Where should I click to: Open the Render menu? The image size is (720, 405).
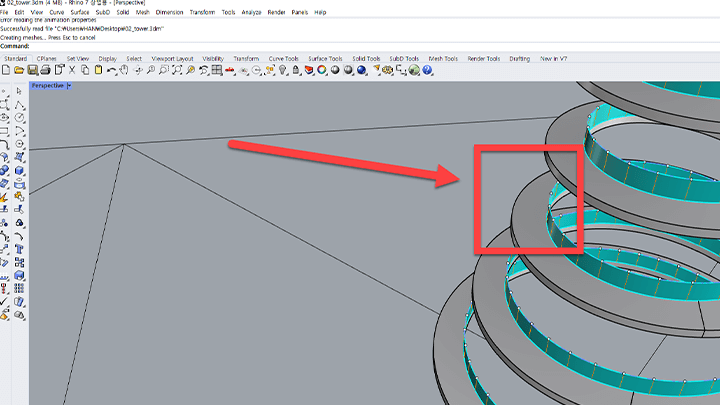[x=276, y=12]
